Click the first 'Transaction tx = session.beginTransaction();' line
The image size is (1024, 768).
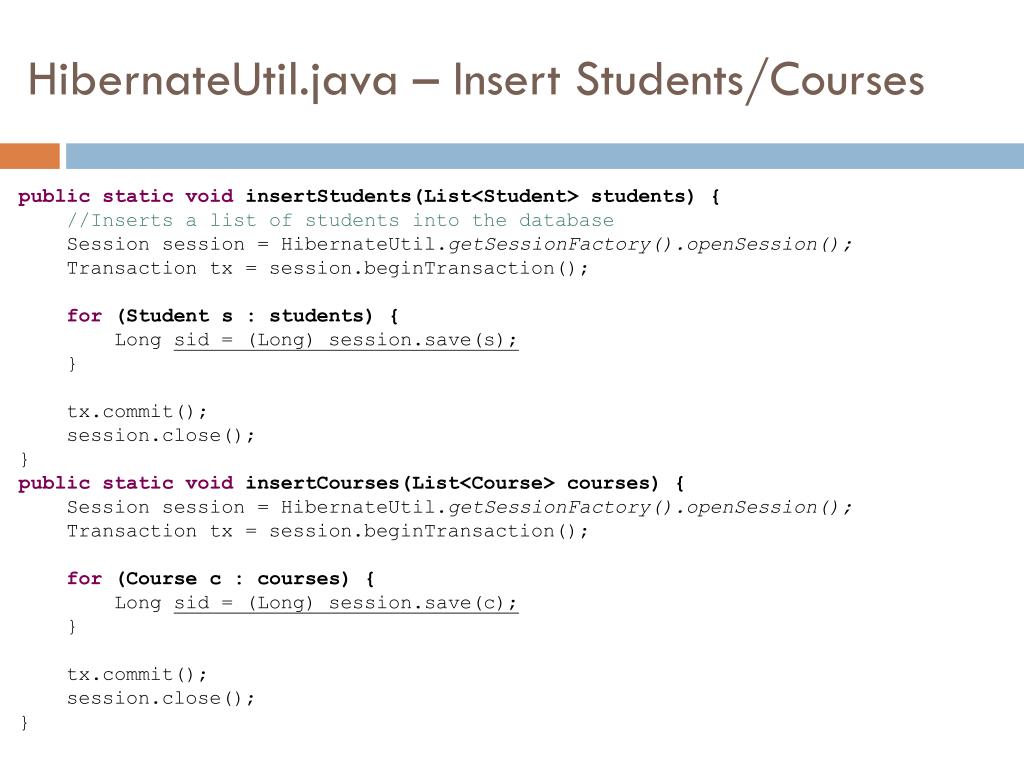tap(328, 268)
